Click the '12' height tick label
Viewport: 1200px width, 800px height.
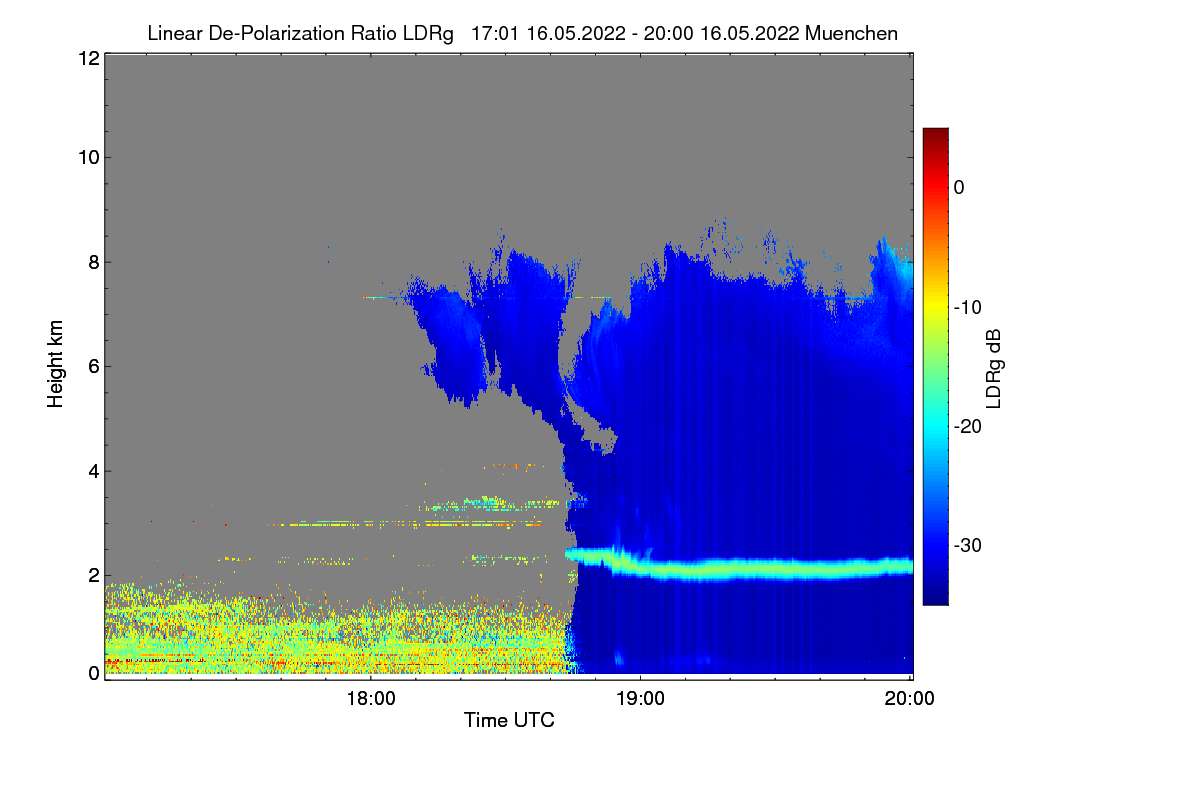pyautogui.click(x=87, y=59)
